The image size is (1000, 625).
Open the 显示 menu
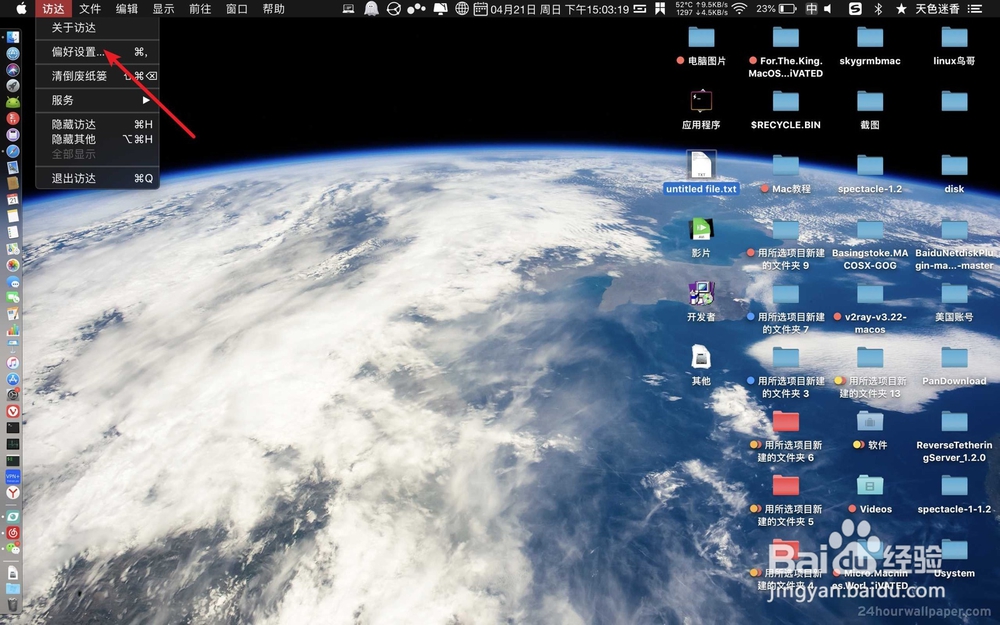click(x=163, y=9)
